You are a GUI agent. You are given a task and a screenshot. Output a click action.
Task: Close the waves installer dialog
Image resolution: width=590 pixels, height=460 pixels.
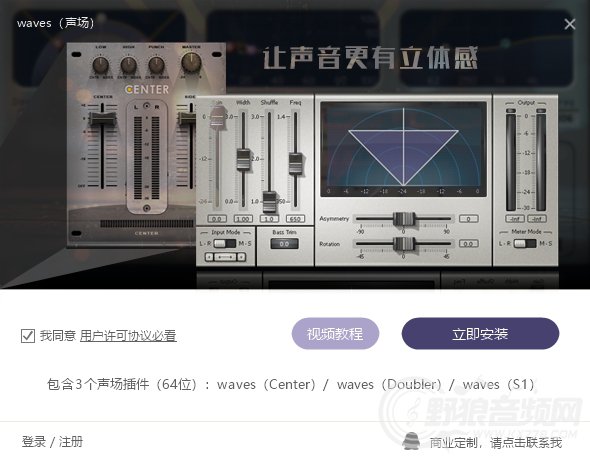click(x=570, y=24)
